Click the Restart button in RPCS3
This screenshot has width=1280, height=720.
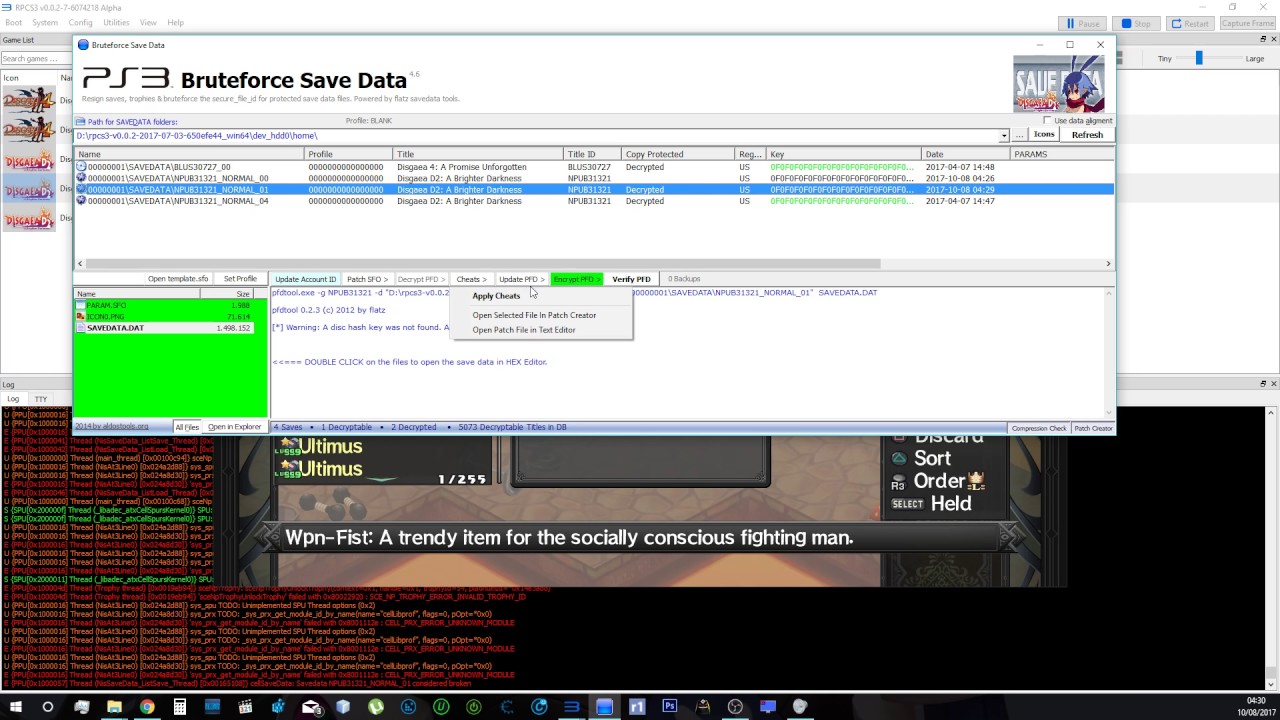[x=1190, y=23]
